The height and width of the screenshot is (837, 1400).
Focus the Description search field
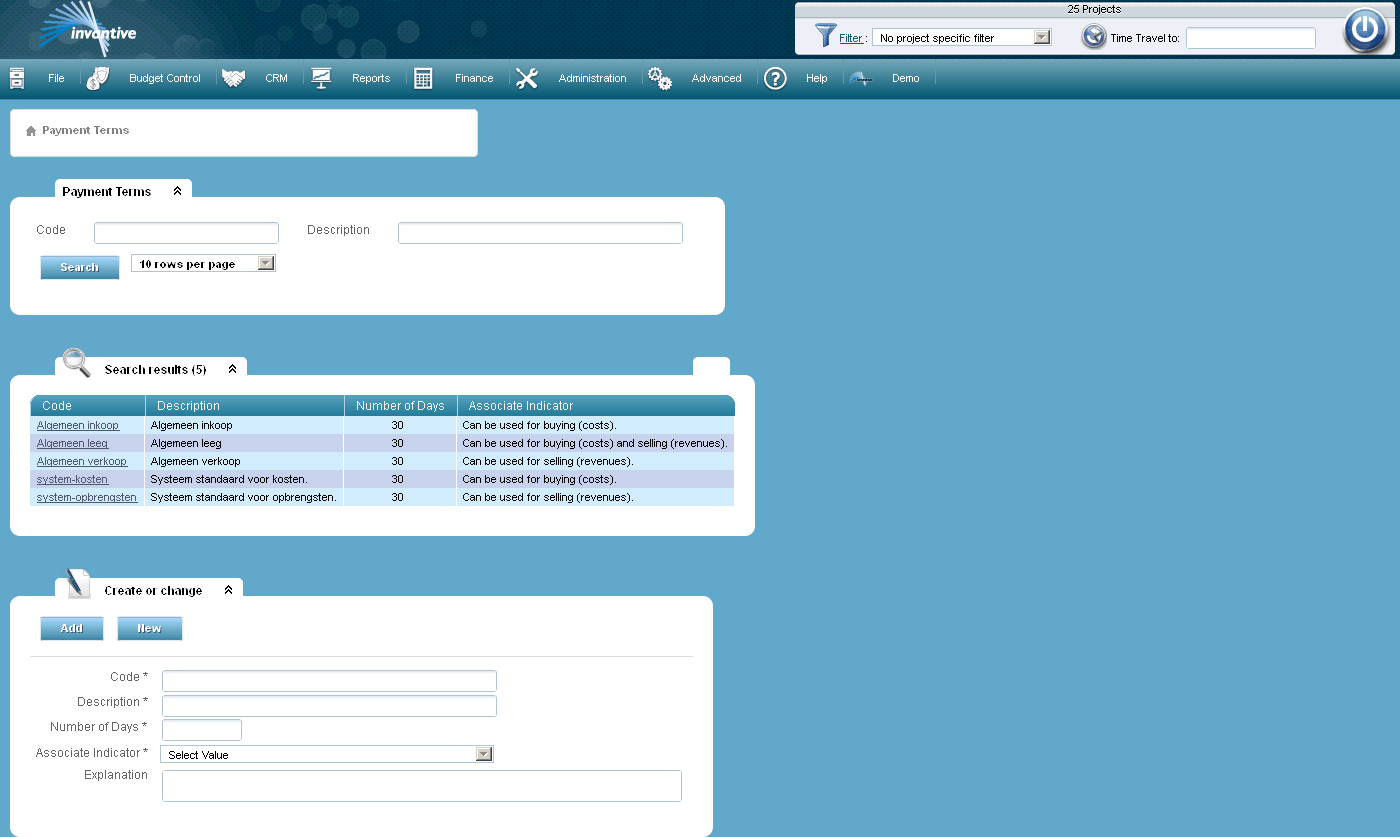[540, 233]
